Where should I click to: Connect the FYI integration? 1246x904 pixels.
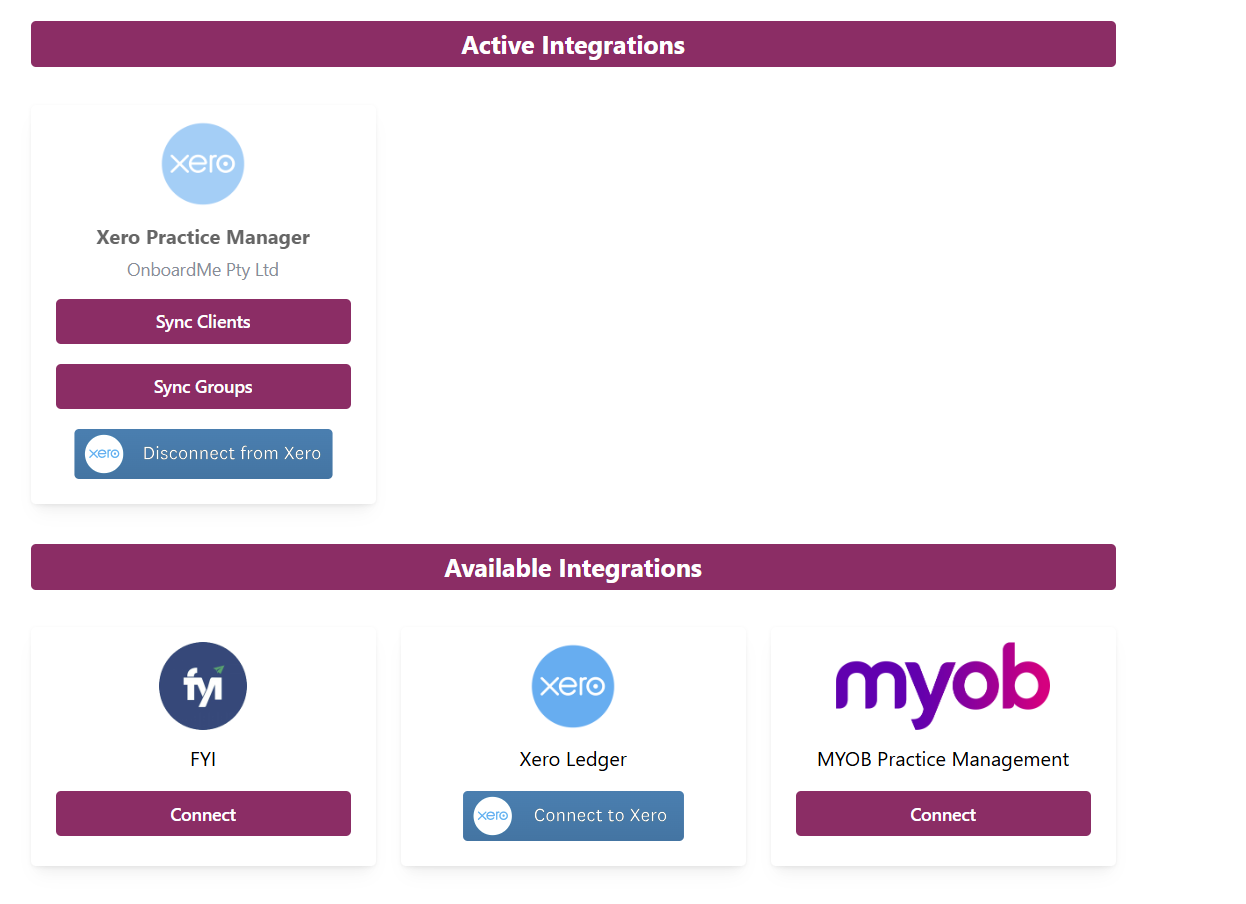pyautogui.click(x=203, y=814)
